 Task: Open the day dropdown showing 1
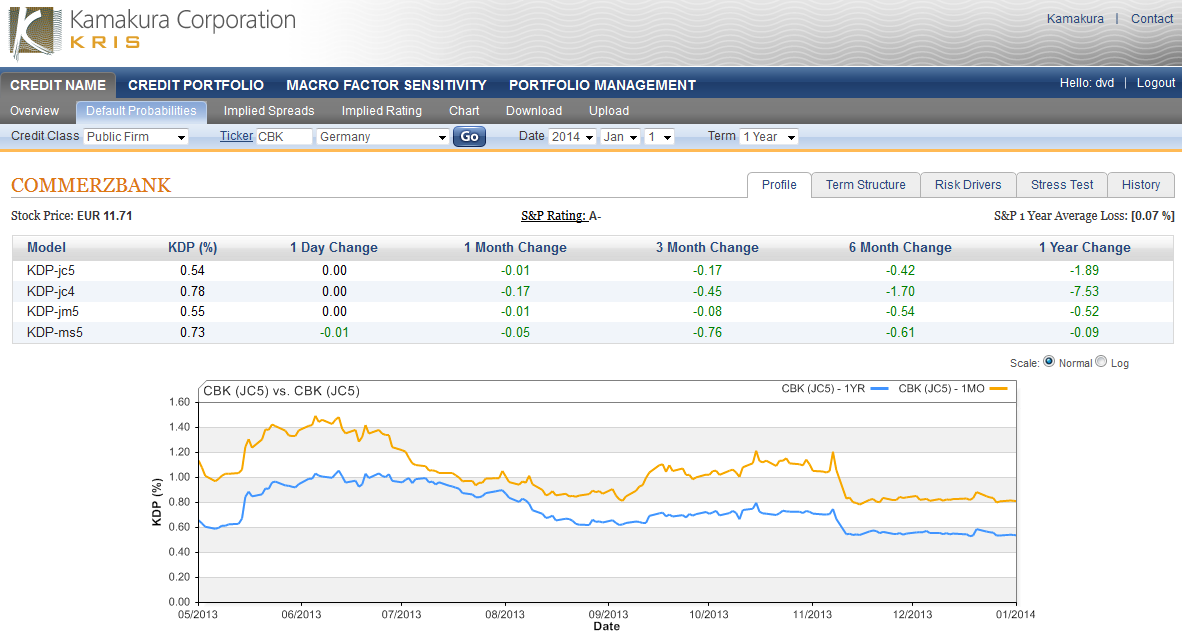tap(659, 136)
